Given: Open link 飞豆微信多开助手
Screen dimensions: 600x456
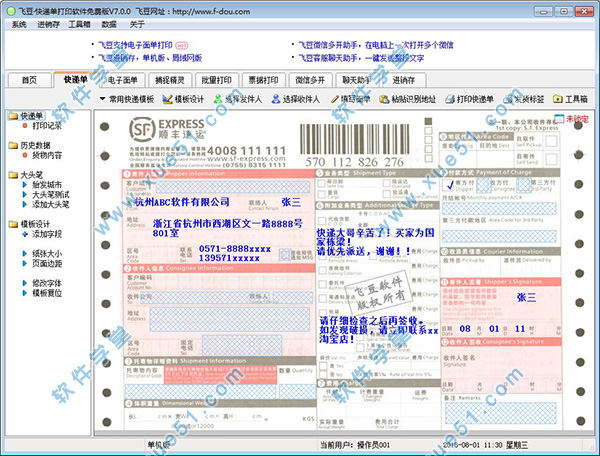Looking at the screenshot, I should 376,45.
